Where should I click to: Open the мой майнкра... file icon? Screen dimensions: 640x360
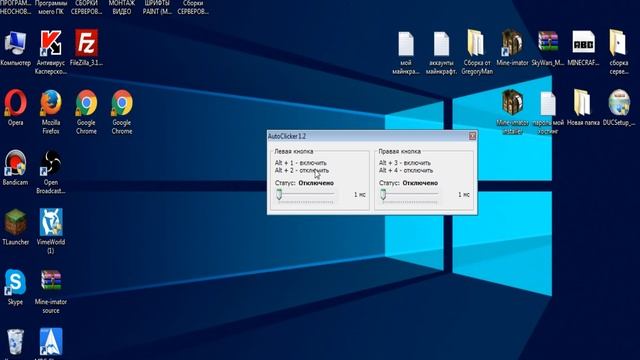pos(406,44)
